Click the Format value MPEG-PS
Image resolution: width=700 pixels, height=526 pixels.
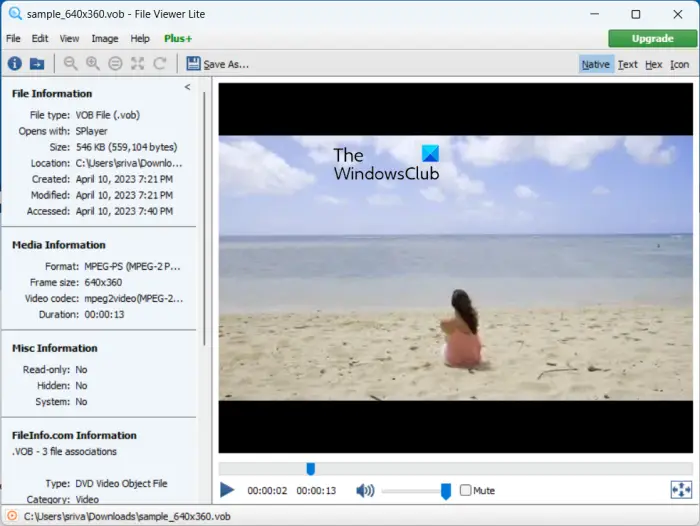pyautogui.click(x=132, y=267)
